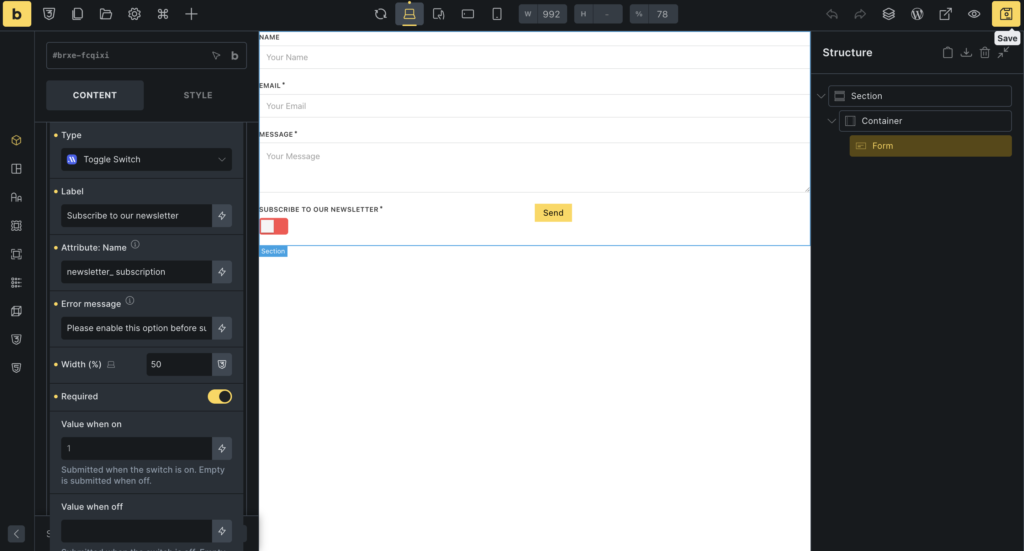This screenshot has height=551, width=1024.
Task: Click dynamic data bolt beside Attribute Name field
Action: (x=222, y=272)
